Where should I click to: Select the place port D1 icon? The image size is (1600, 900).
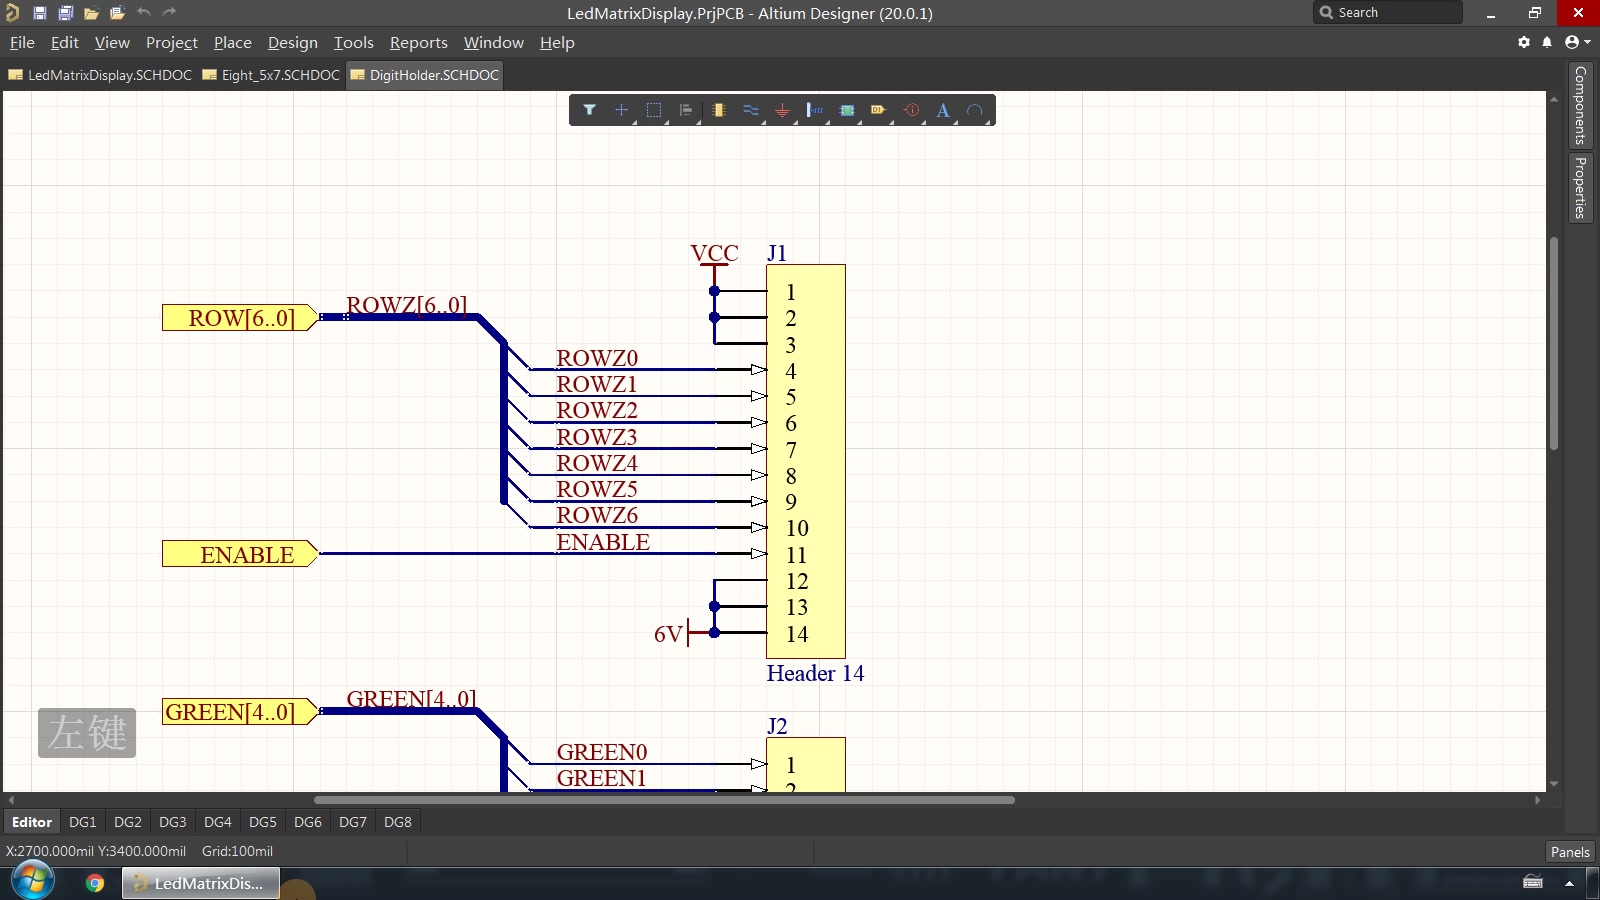(879, 110)
